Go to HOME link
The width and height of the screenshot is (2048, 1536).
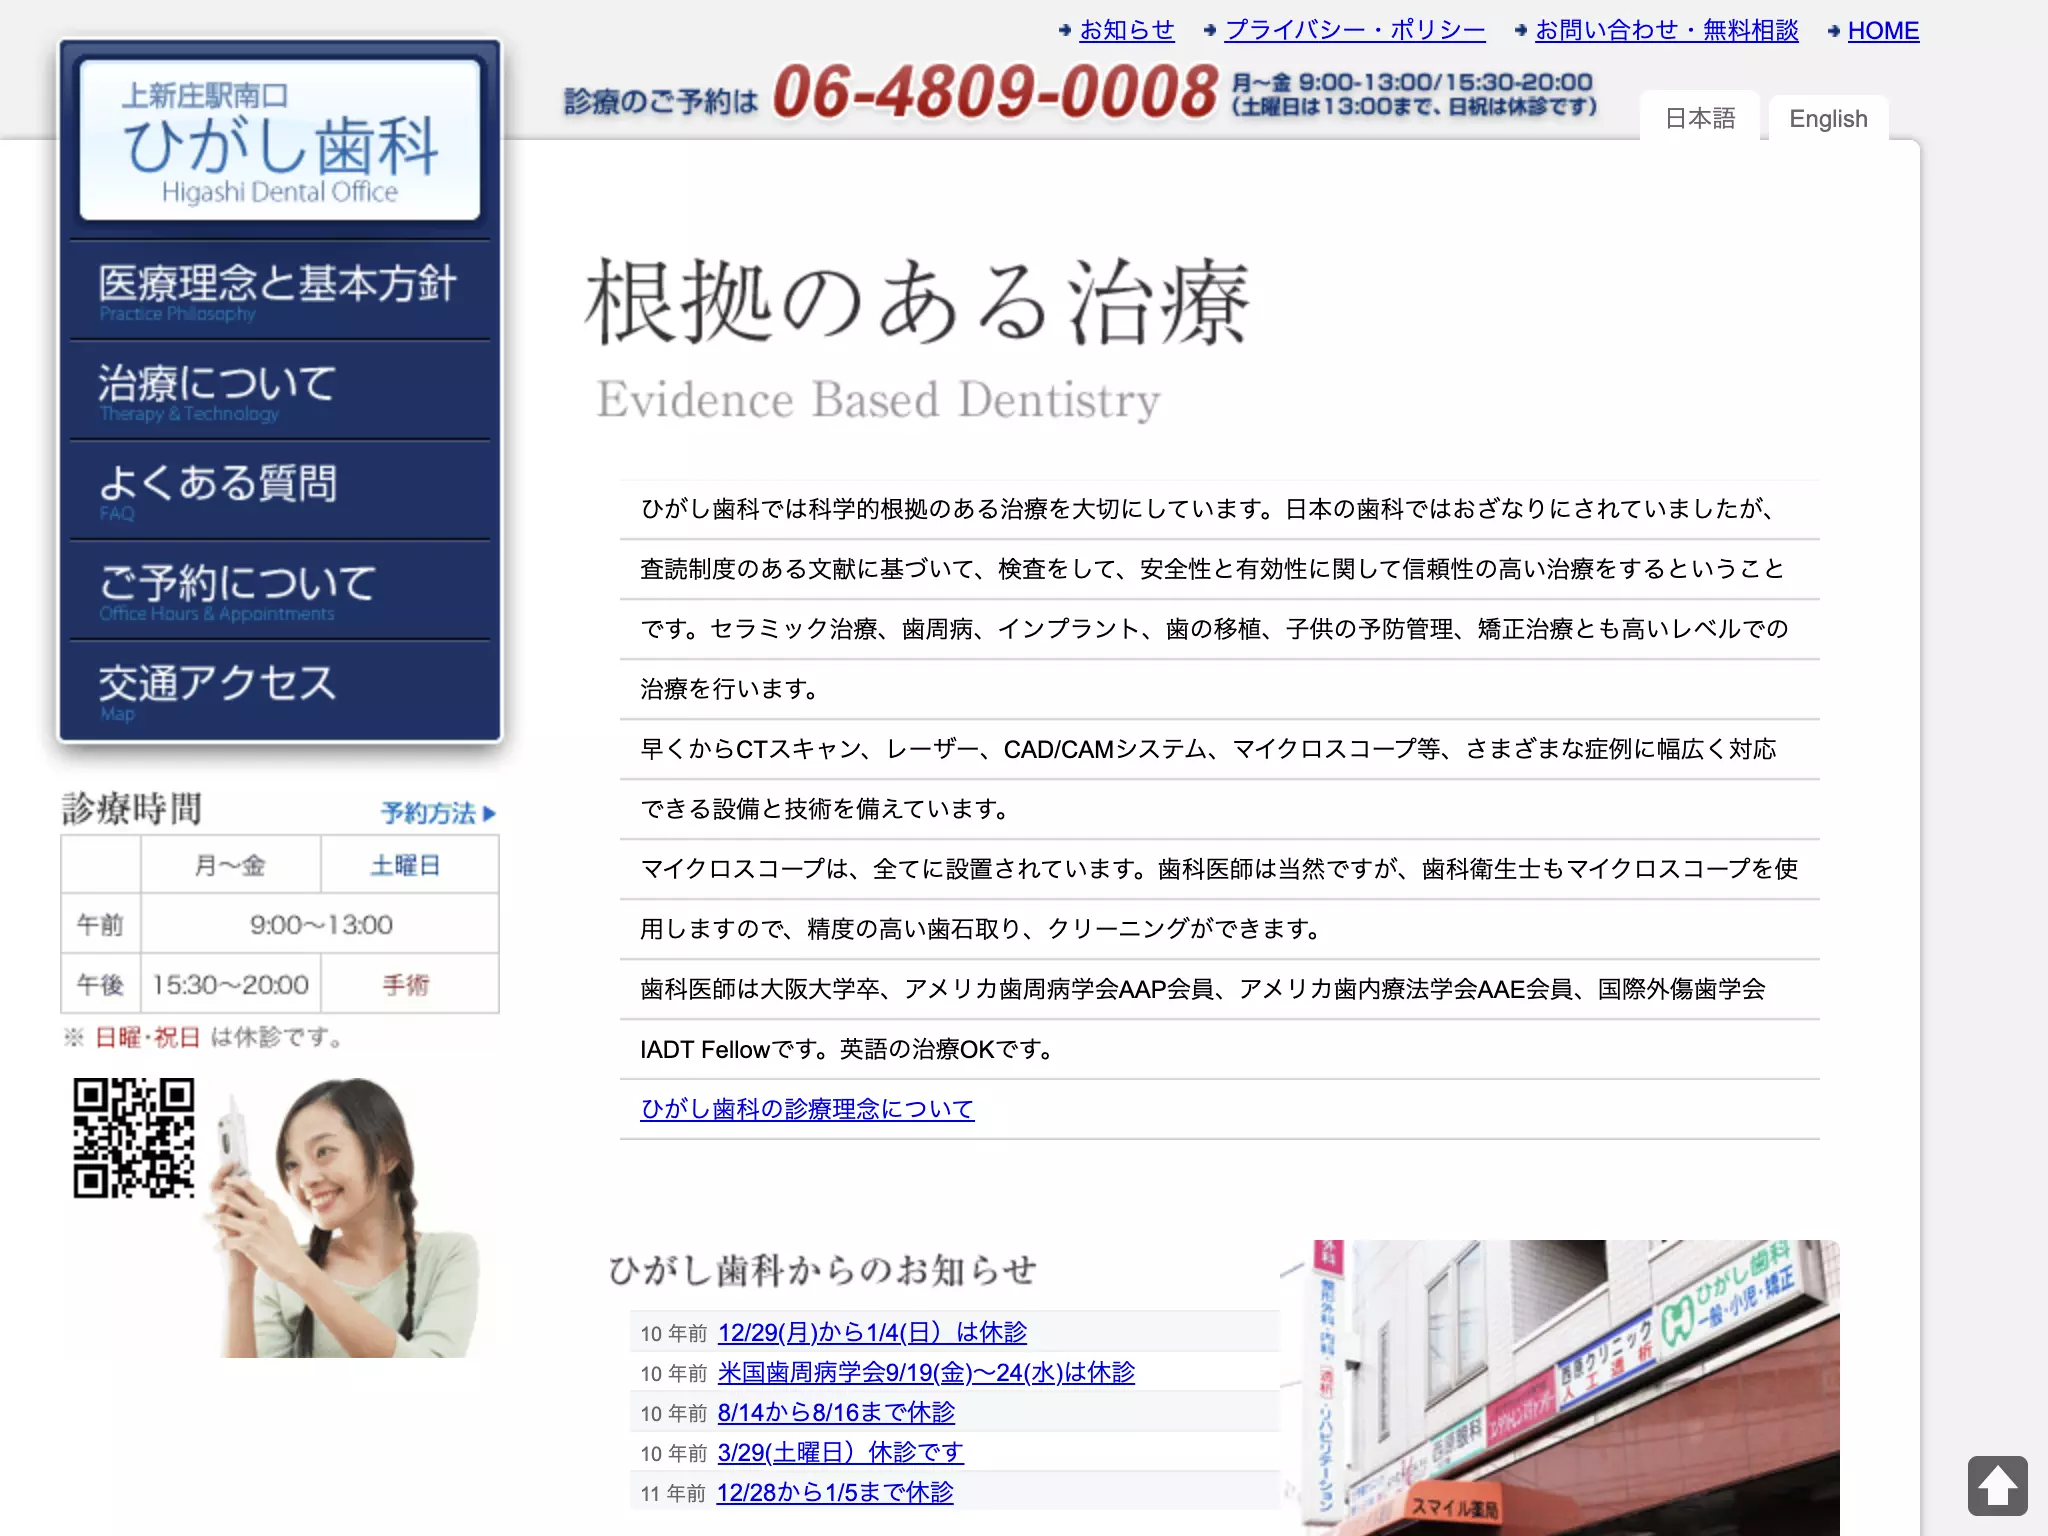(x=1883, y=30)
